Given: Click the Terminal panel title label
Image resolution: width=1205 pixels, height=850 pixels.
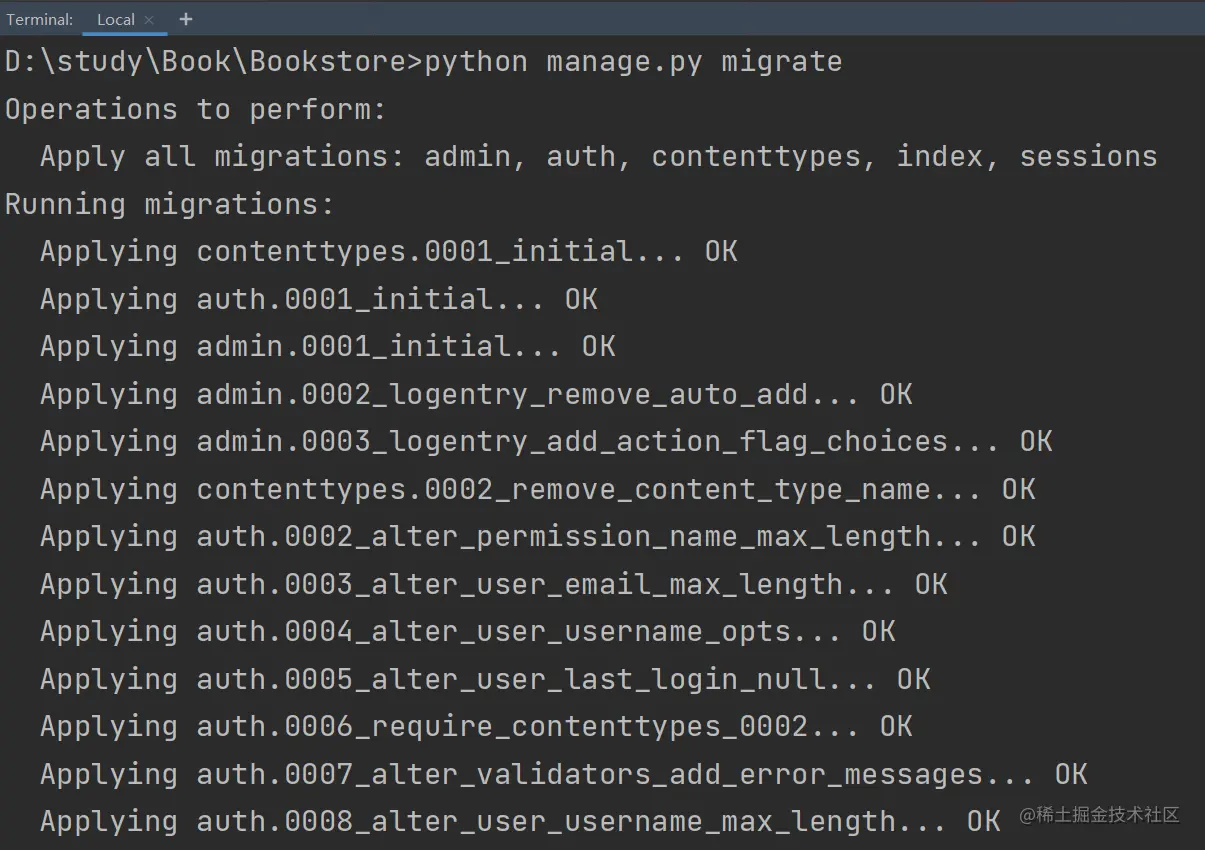Looking at the screenshot, I should pyautogui.click(x=40, y=20).
